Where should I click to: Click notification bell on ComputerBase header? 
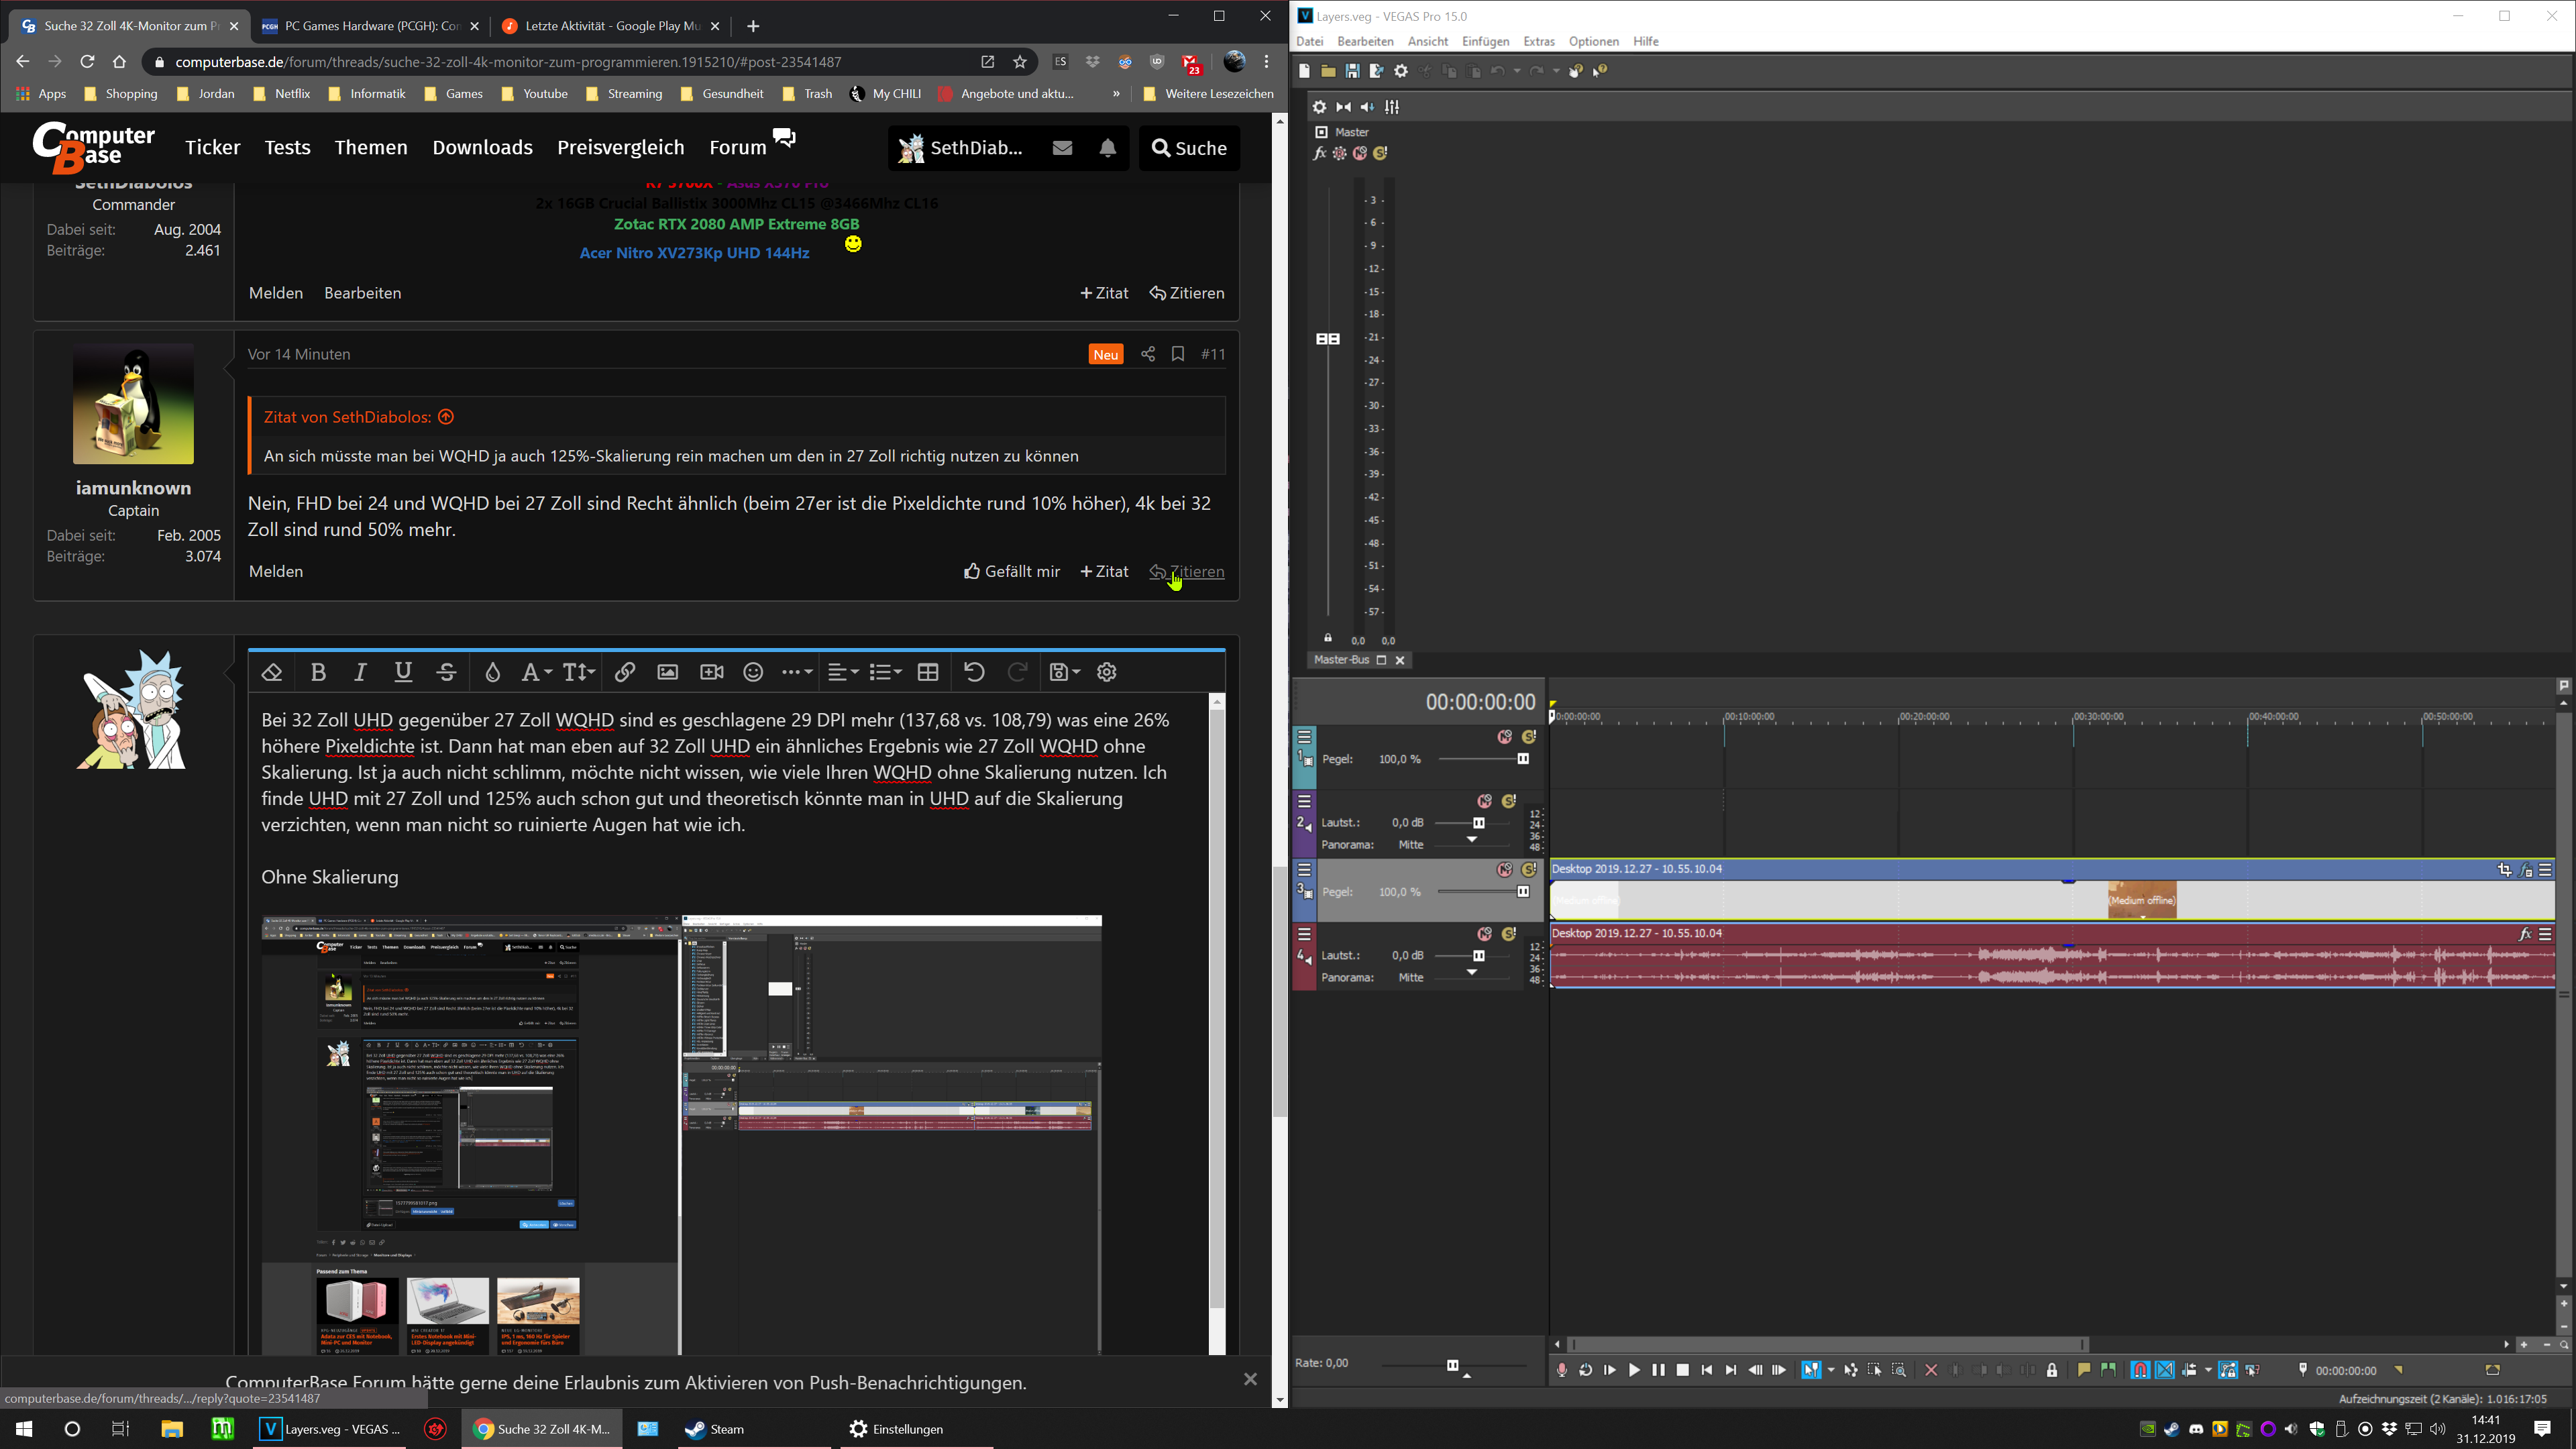point(1108,148)
